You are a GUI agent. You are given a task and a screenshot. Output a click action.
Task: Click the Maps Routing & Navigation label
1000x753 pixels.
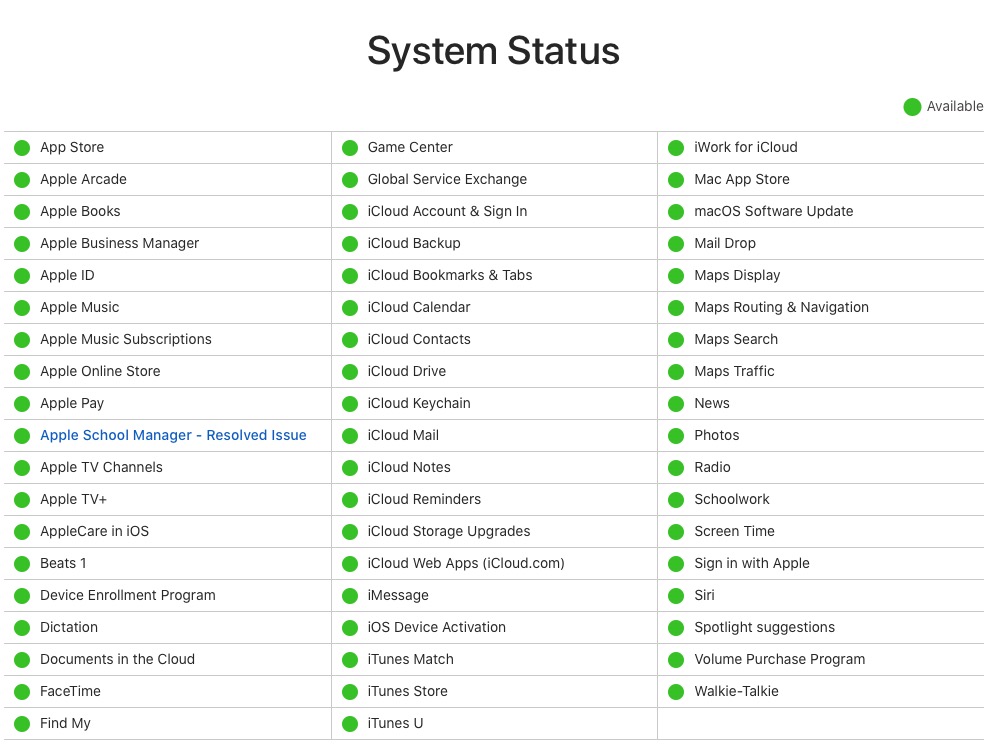coord(781,308)
